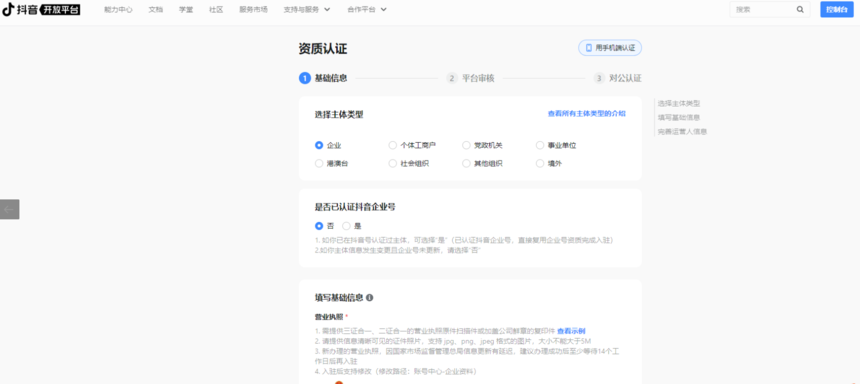
Task: Click the step 1 基础信息 circle
Action: 304,78
